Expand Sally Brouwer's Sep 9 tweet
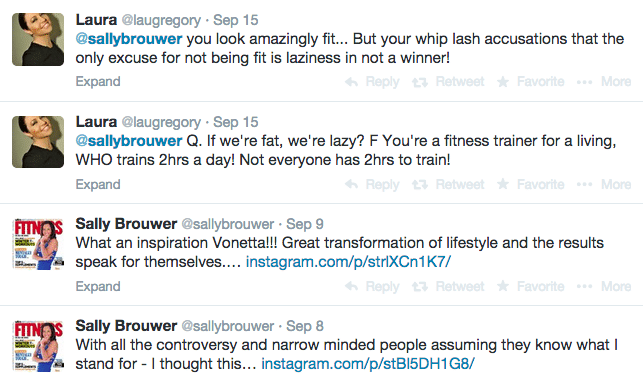The height and width of the screenshot is (380, 643). tap(98, 286)
